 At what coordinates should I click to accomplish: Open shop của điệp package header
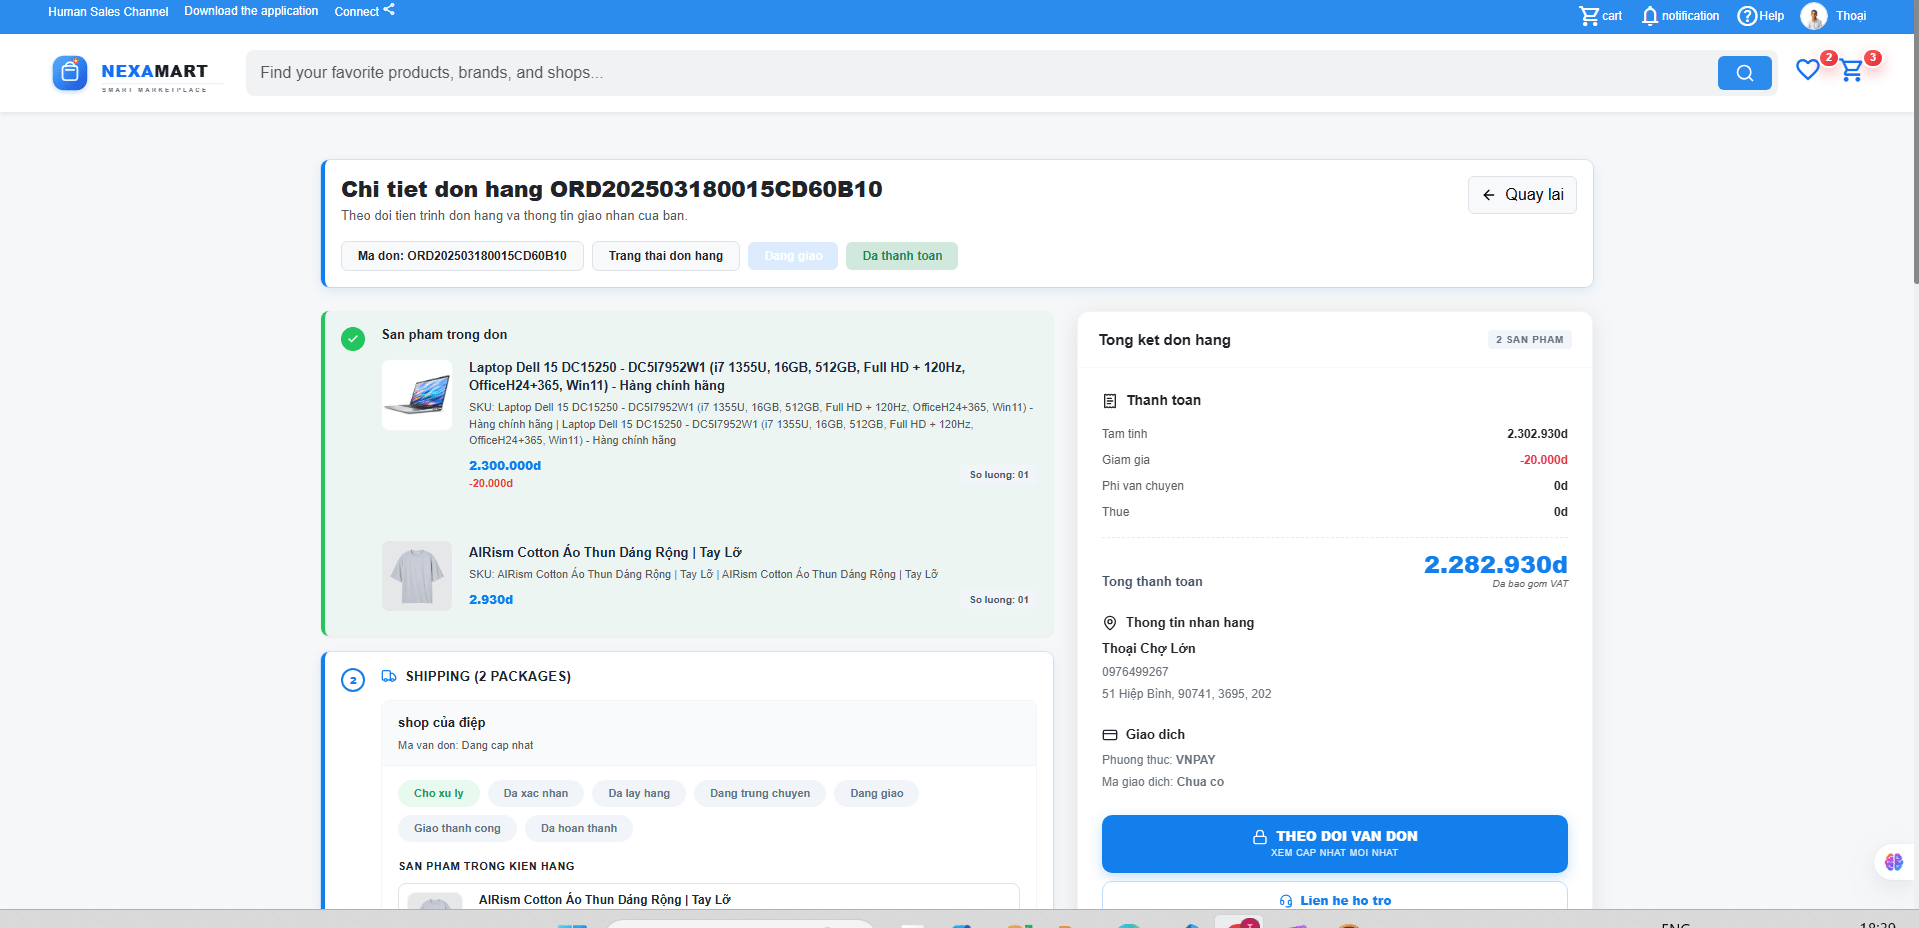coord(709,733)
